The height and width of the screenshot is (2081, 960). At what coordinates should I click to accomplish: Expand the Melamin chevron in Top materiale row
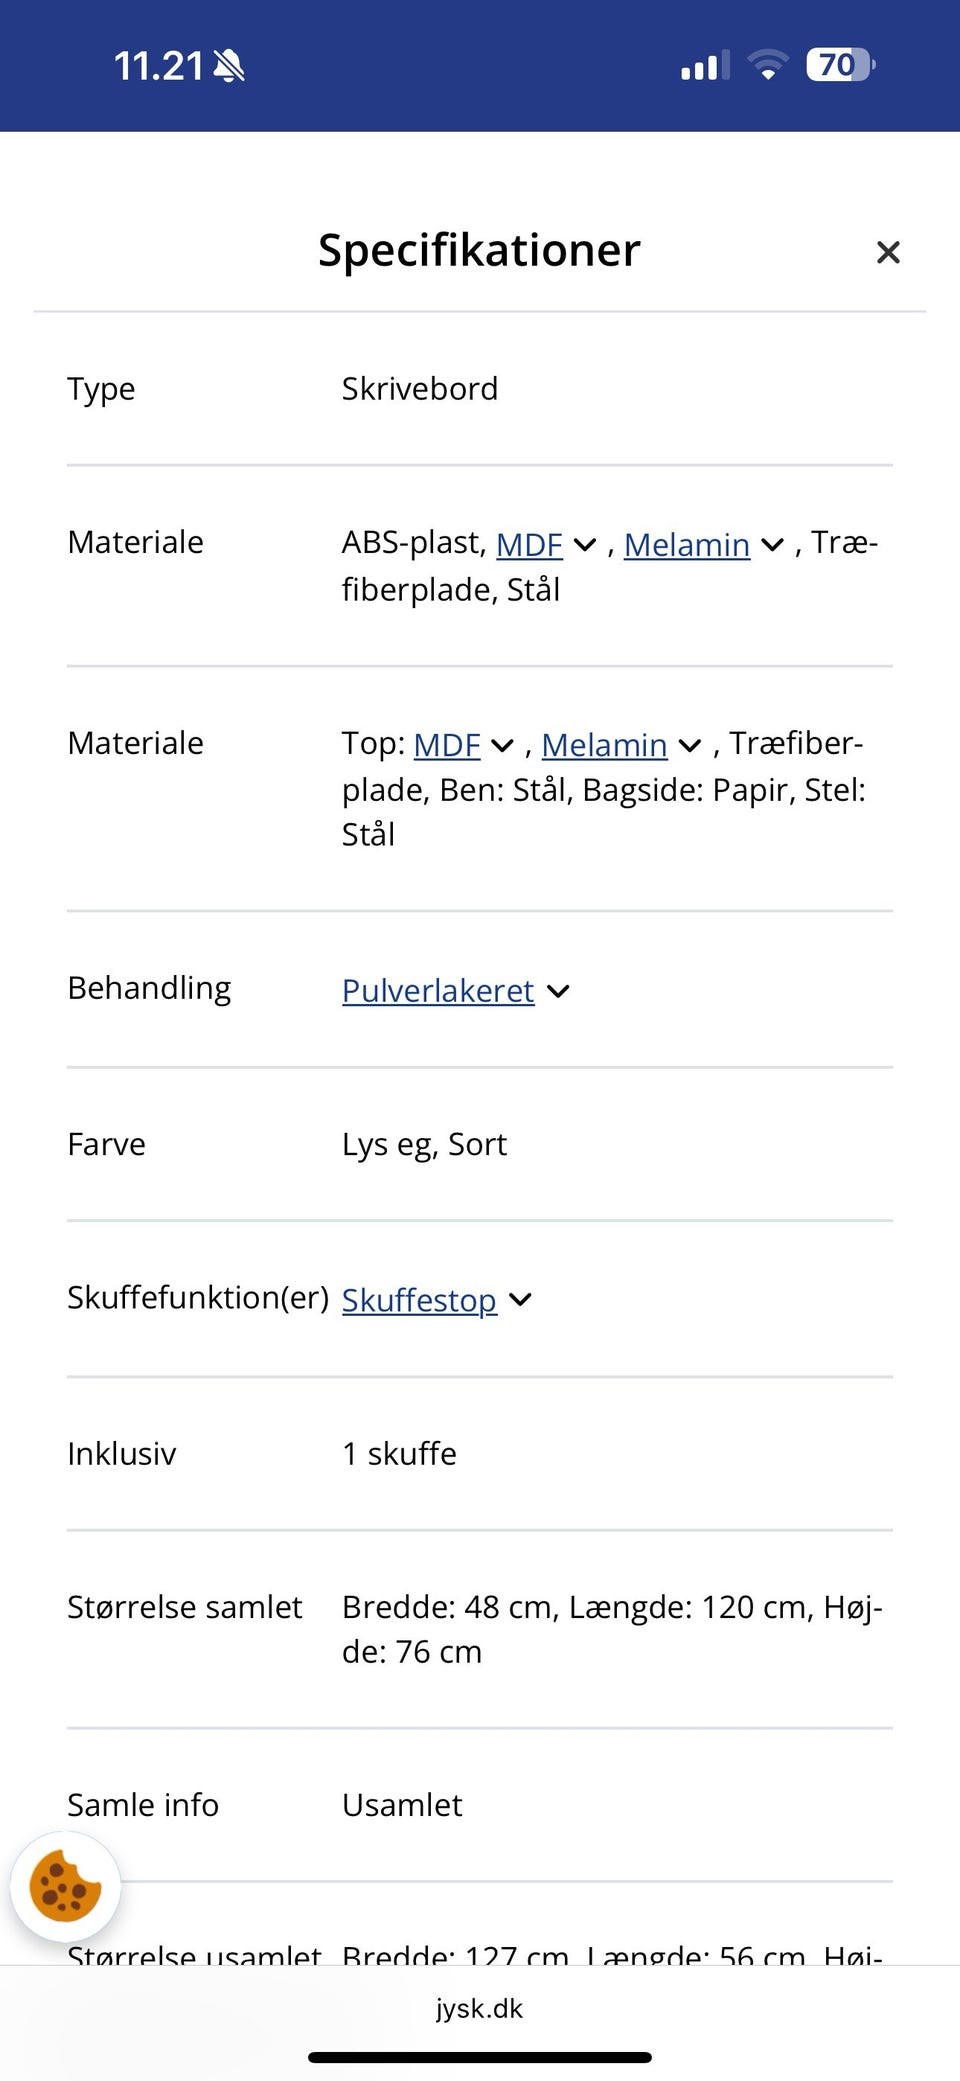click(688, 746)
